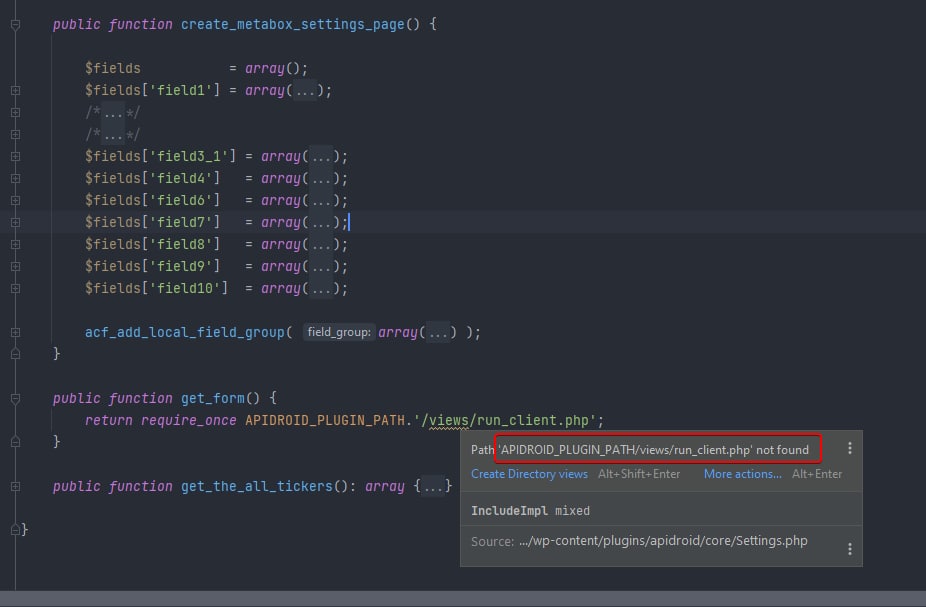
Task: Open options menu beside Source path
Action: coord(850,549)
